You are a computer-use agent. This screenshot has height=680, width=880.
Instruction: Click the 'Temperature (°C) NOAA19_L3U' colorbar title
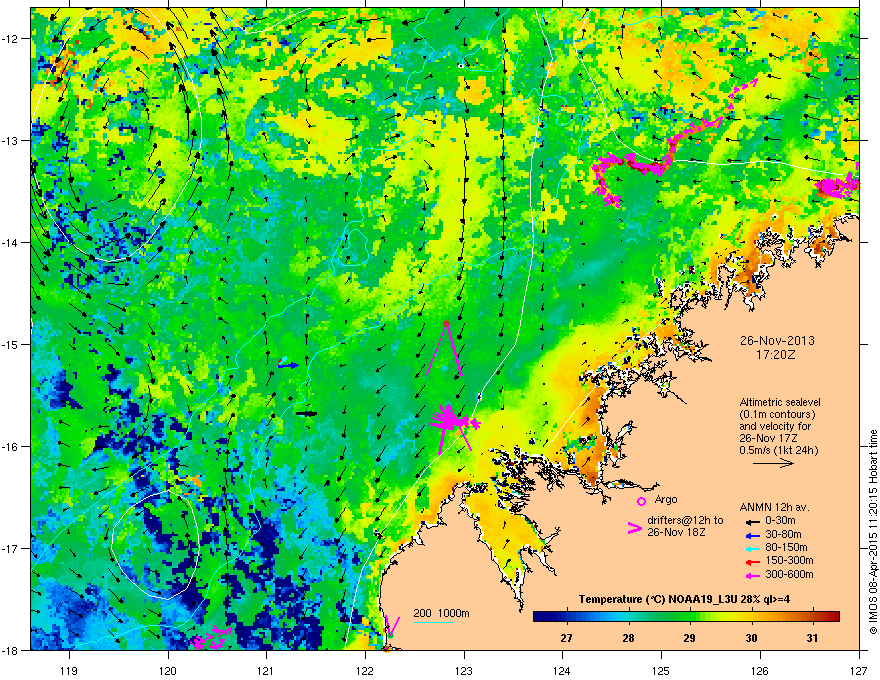[x=658, y=599]
